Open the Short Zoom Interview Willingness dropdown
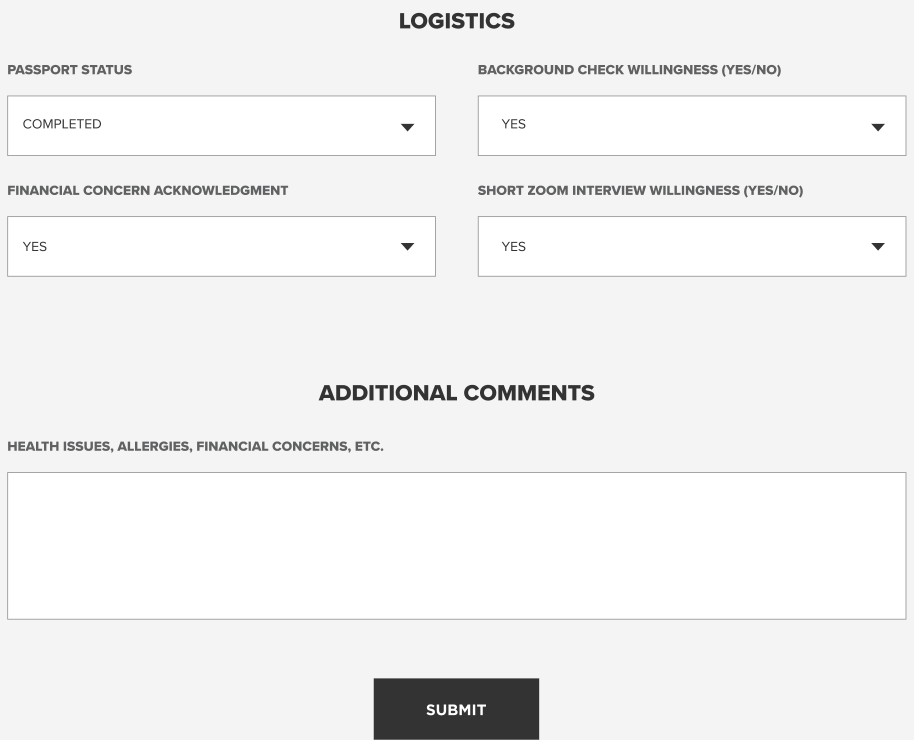 tap(692, 247)
